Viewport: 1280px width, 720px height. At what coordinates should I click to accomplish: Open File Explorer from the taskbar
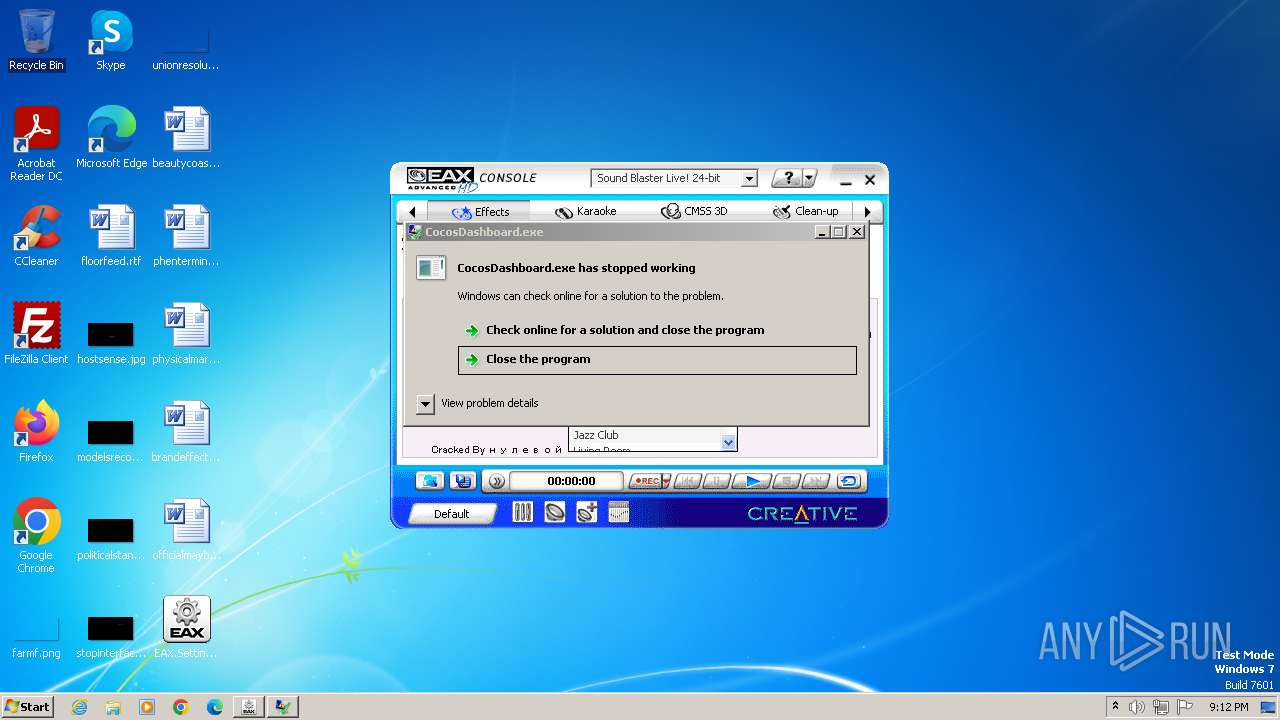pyautogui.click(x=113, y=707)
